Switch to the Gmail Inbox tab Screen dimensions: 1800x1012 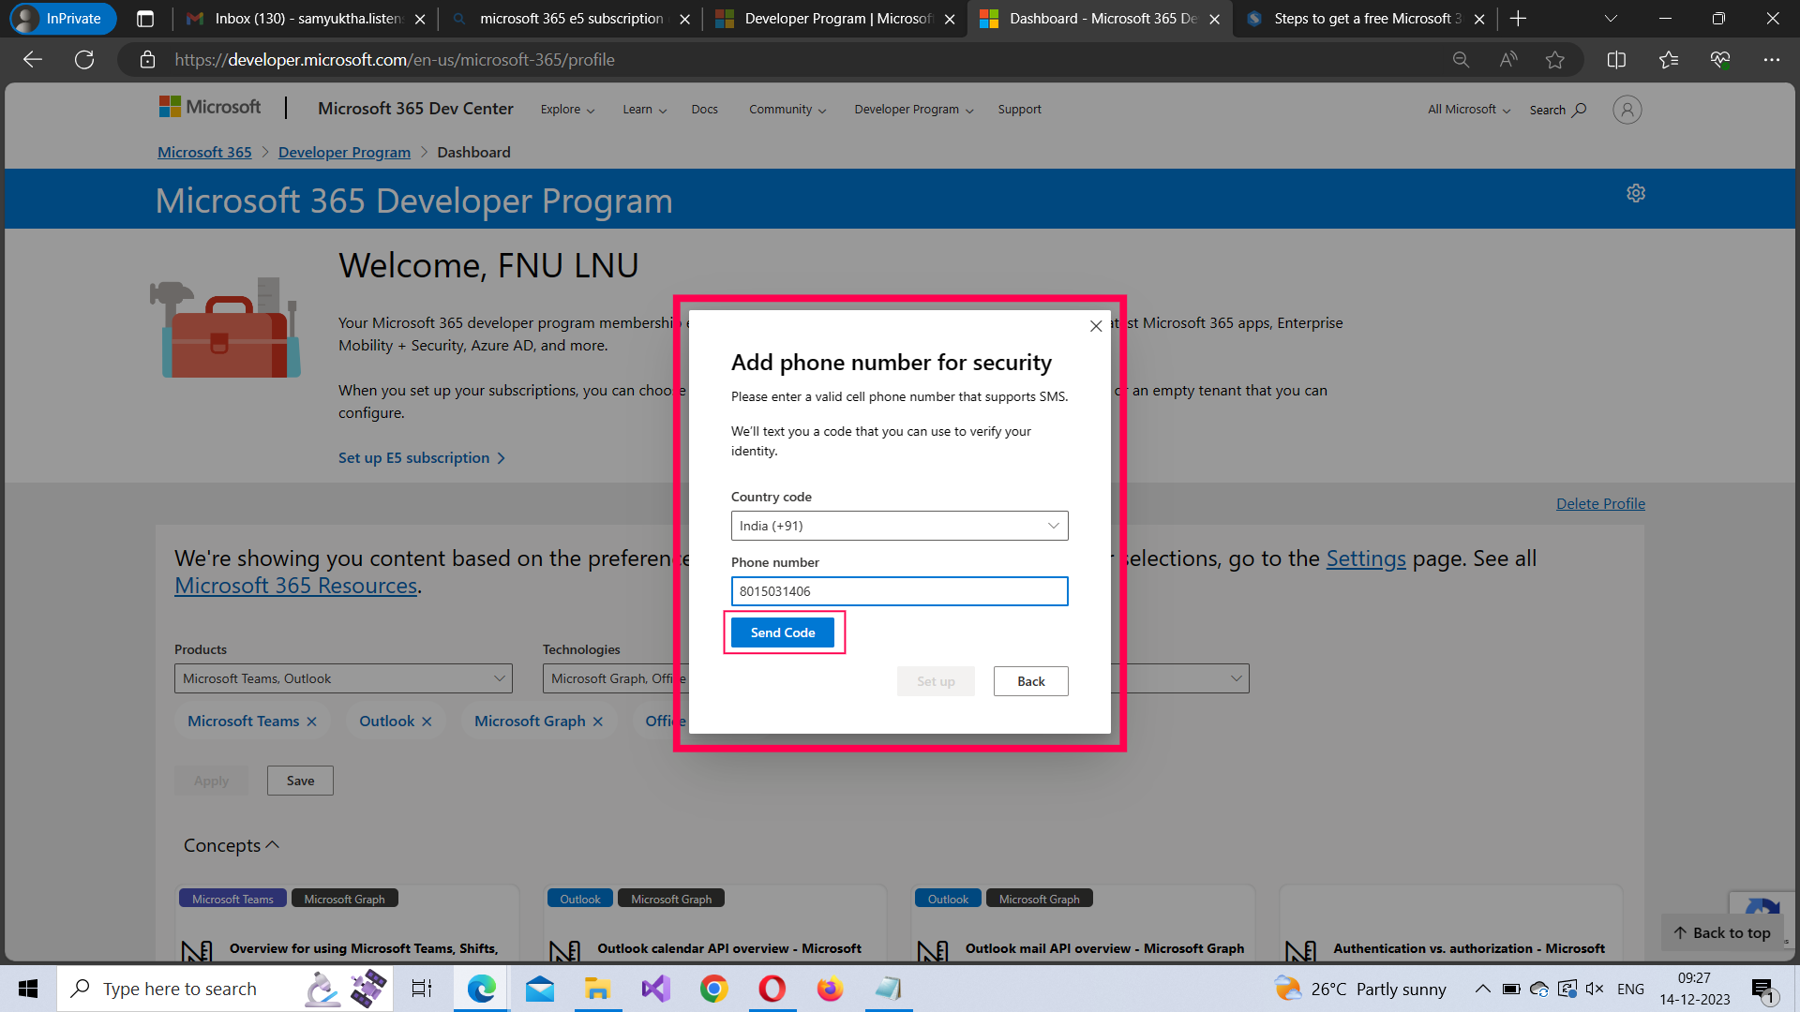pyautogui.click(x=304, y=18)
